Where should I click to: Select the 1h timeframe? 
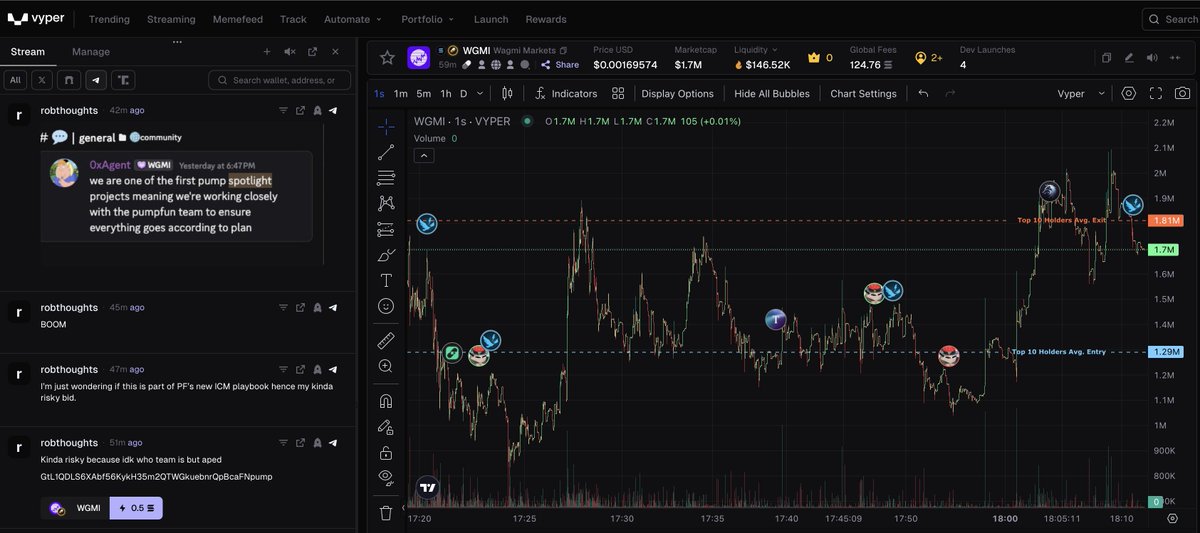click(x=446, y=93)
